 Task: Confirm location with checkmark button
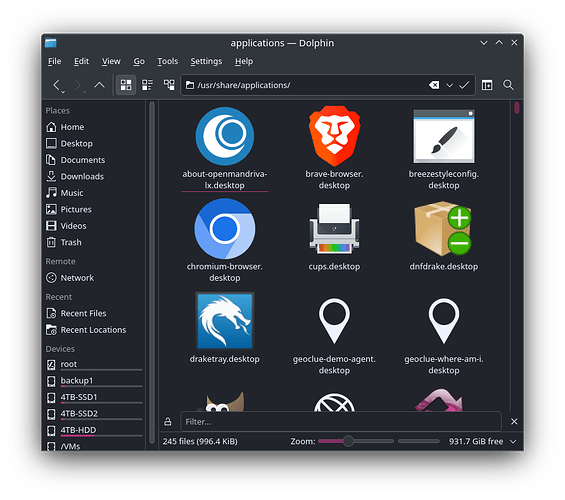click(464, 85)
